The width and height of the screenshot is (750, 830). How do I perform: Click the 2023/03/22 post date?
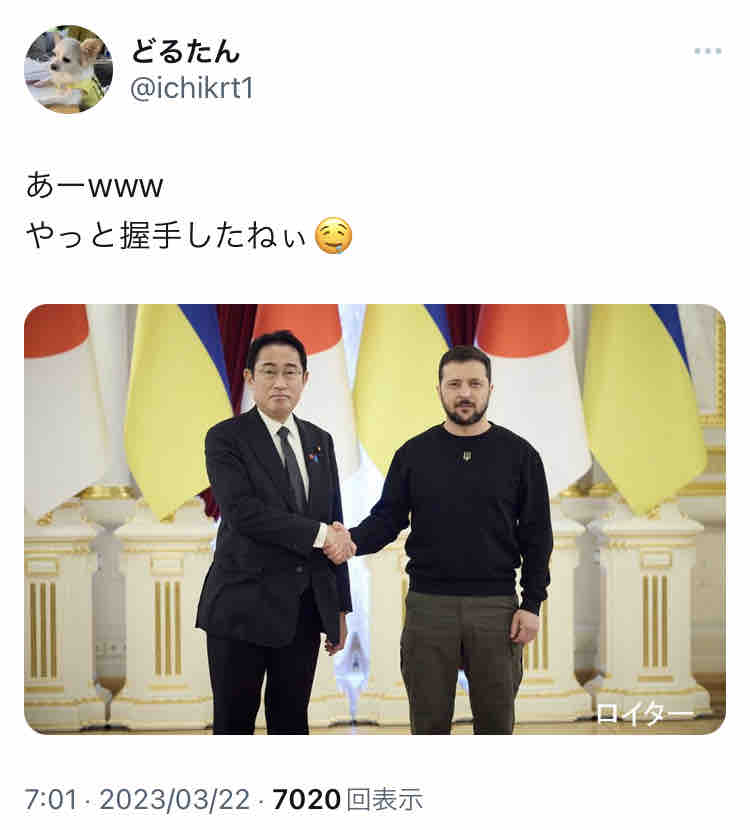[x=174, y=799]
